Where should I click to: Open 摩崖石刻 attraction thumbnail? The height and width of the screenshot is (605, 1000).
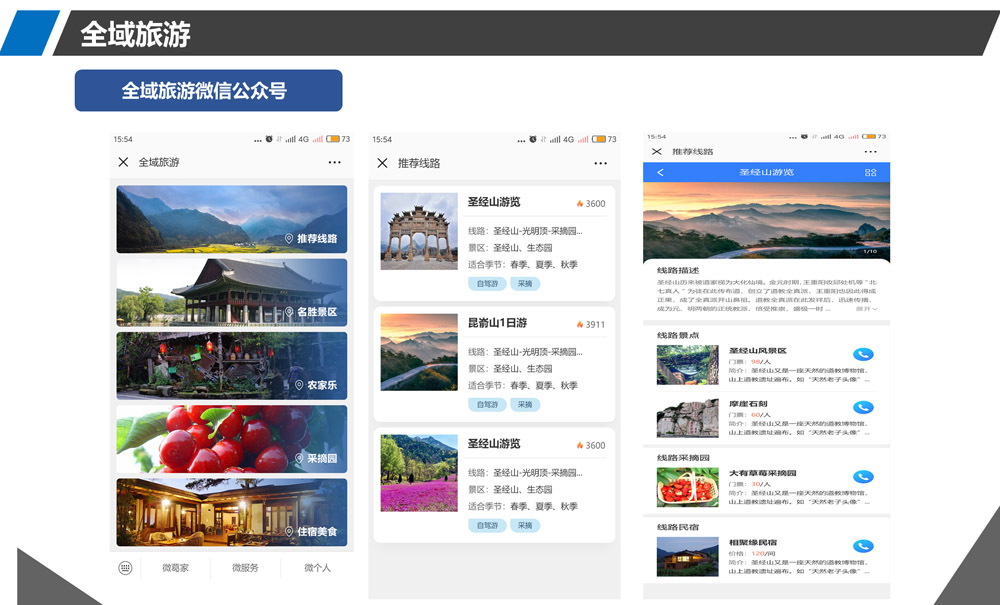[x=688, y=418]
